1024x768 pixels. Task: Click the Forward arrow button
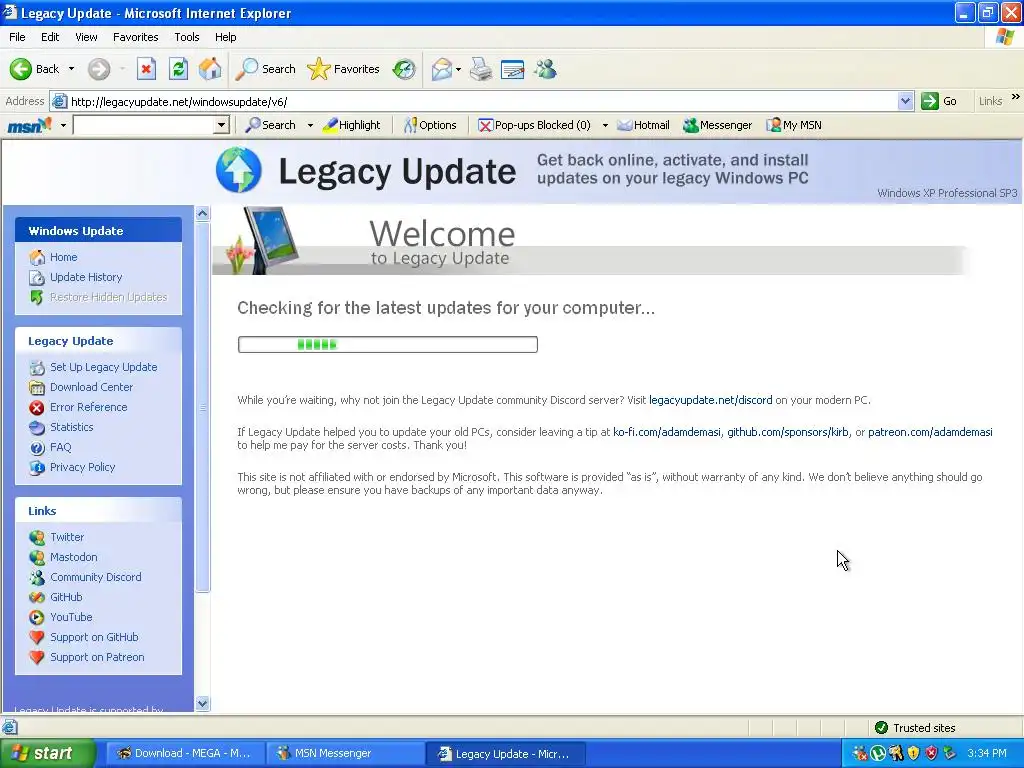click(x=99, y=69)
